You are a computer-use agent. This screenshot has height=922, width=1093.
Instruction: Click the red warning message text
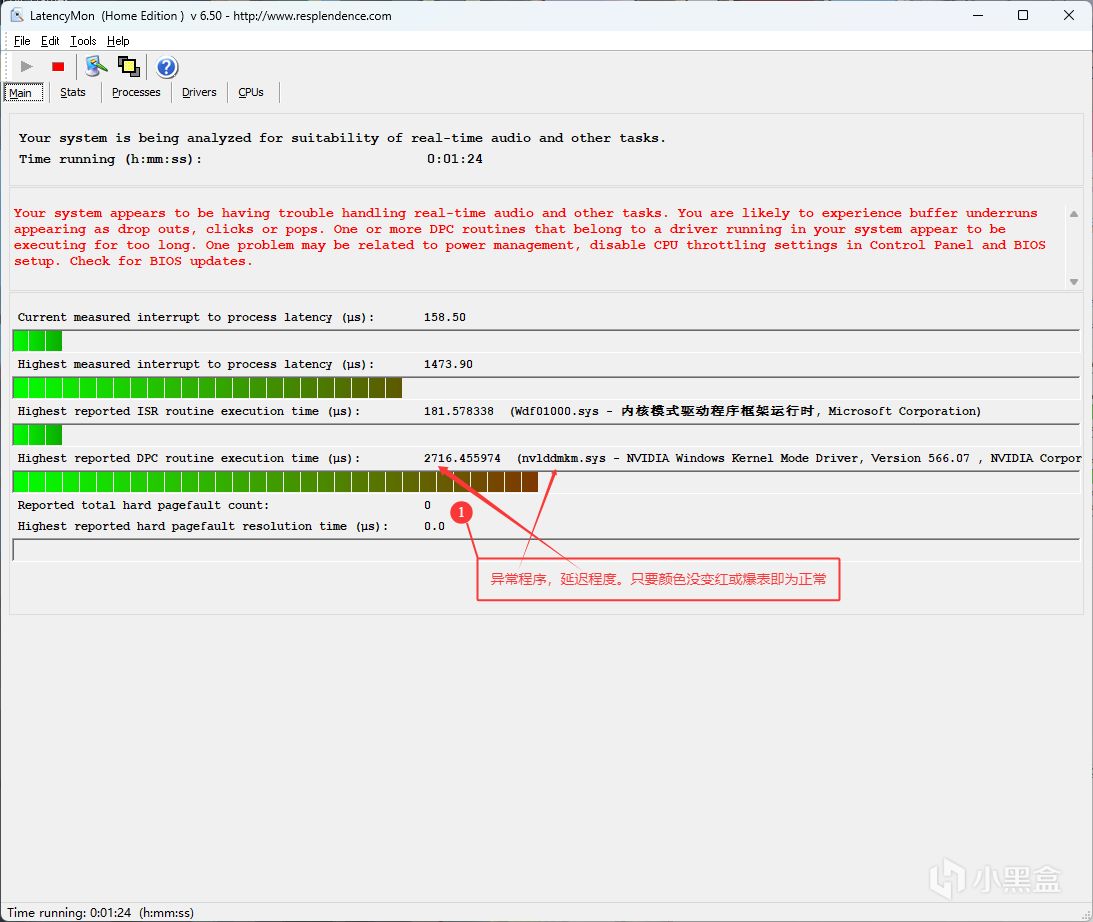(530, 237)
